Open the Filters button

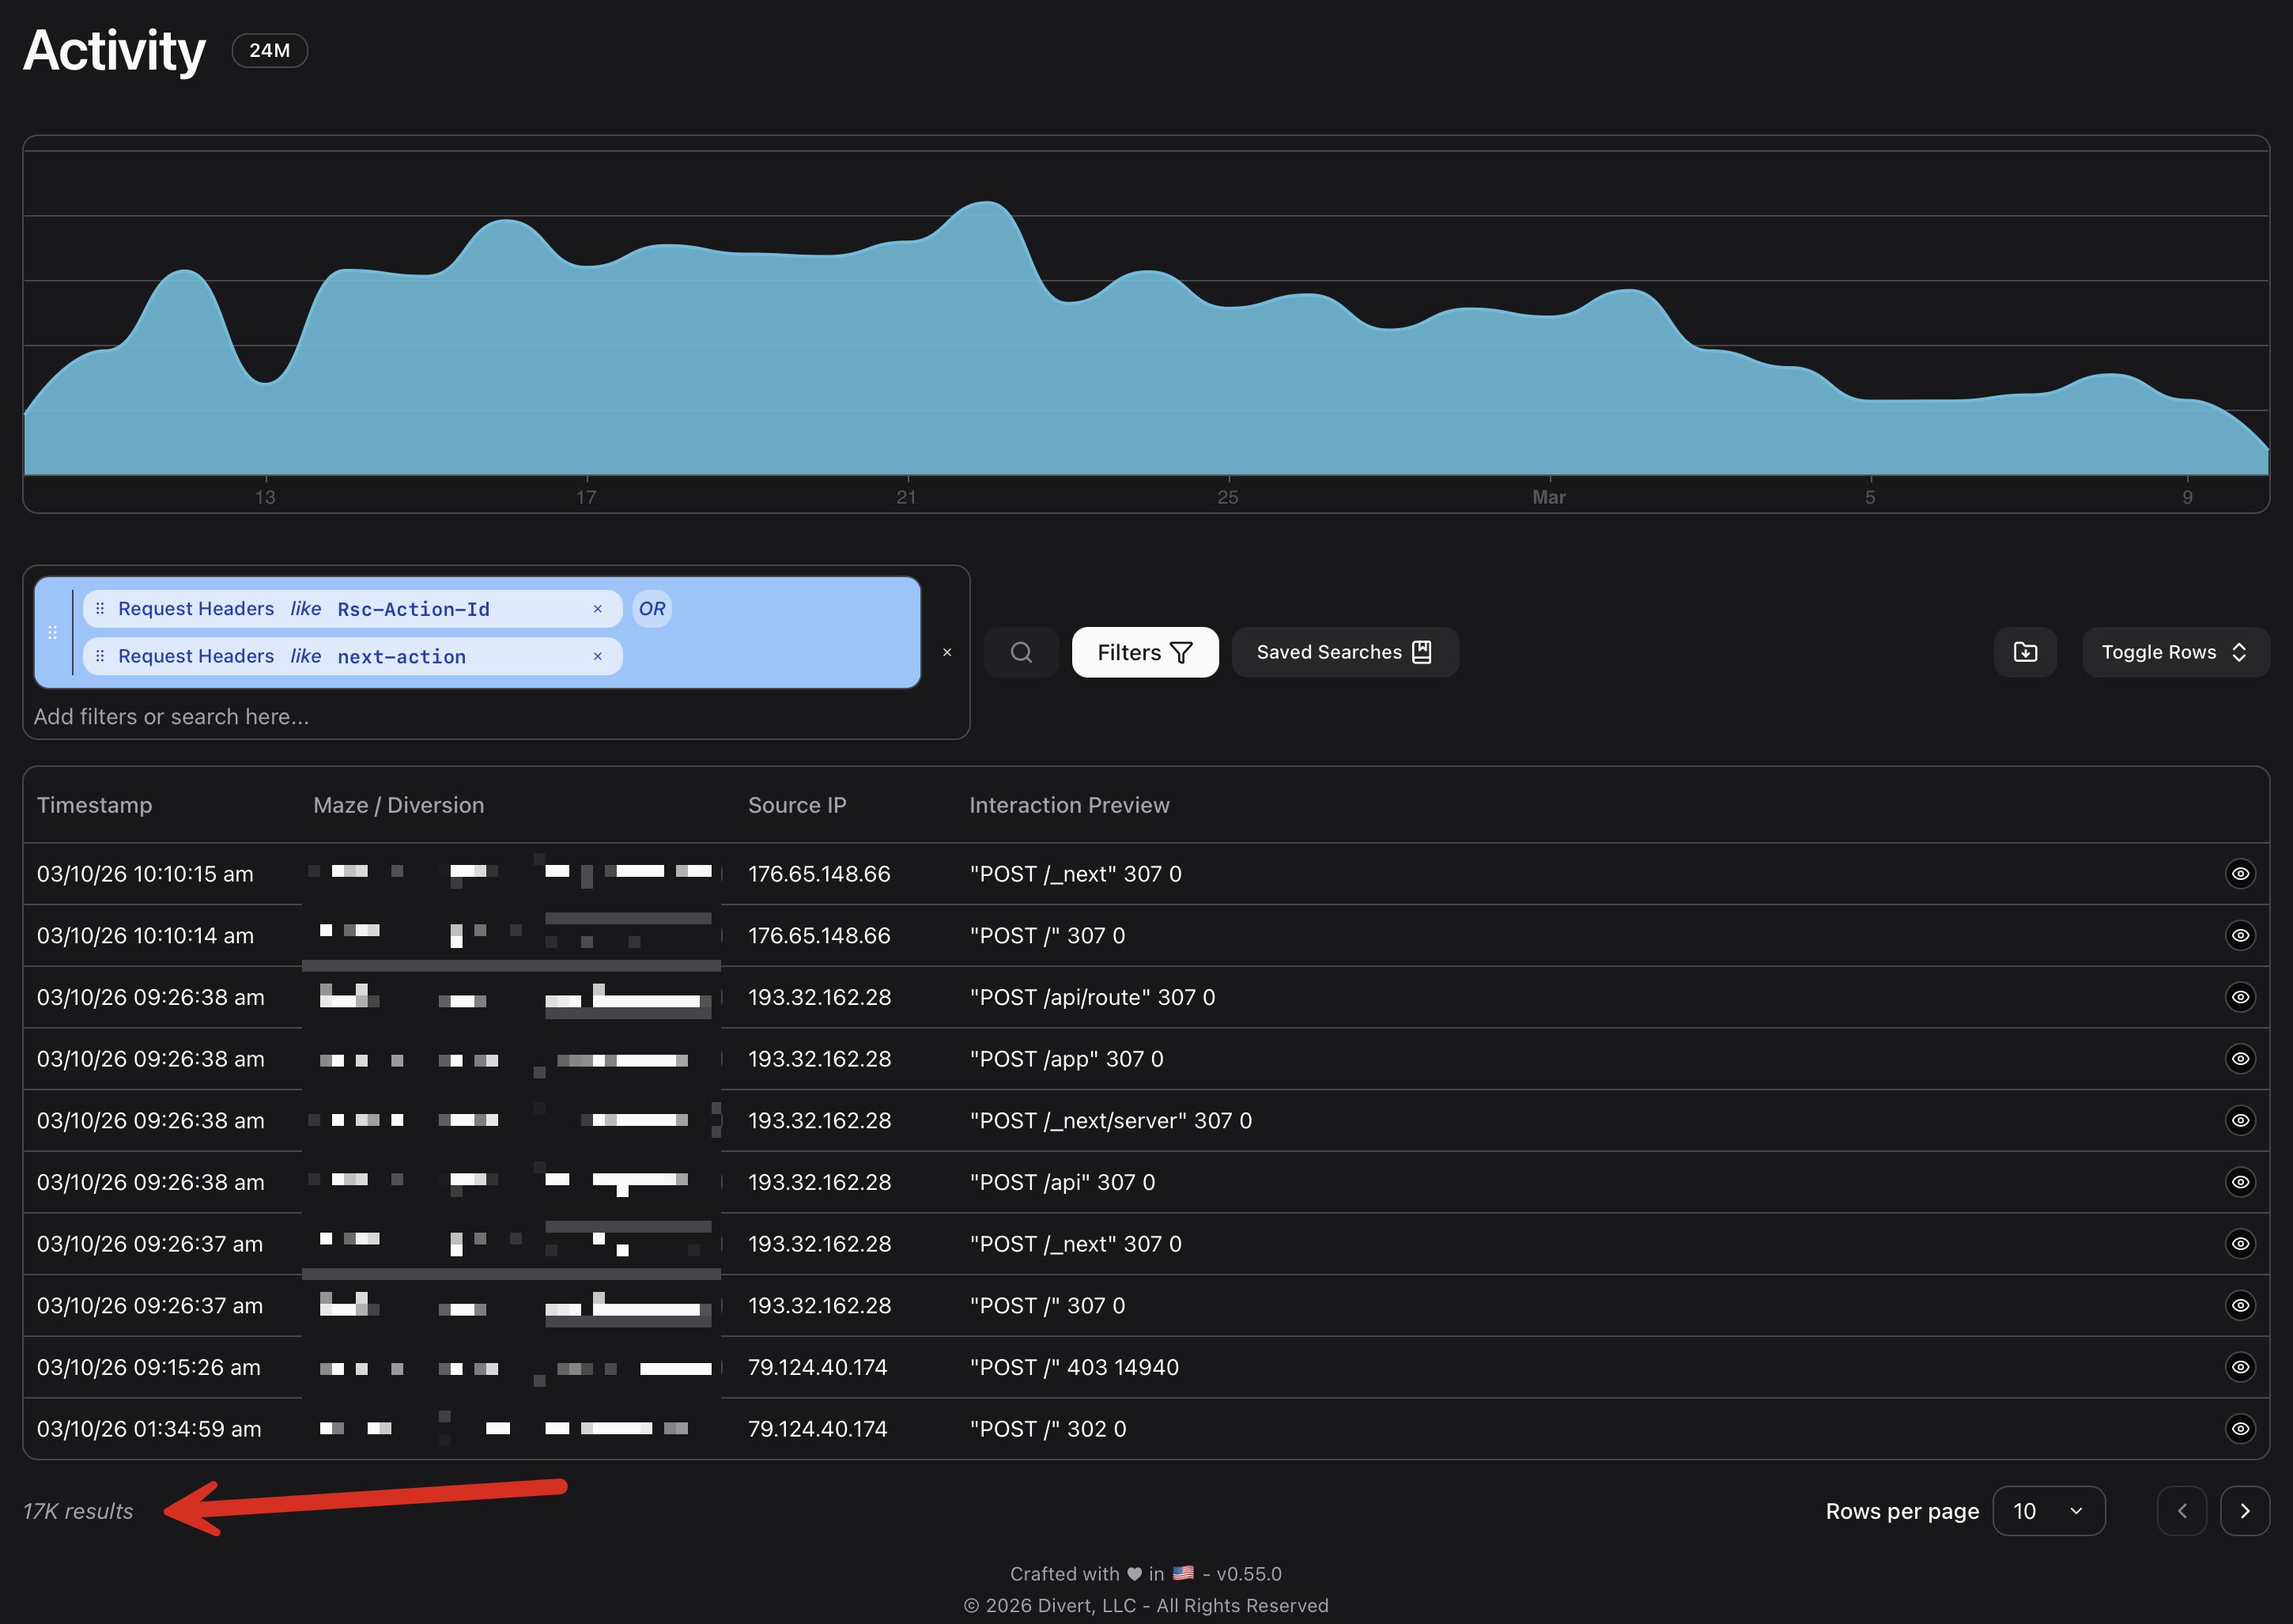point(1144,652)
